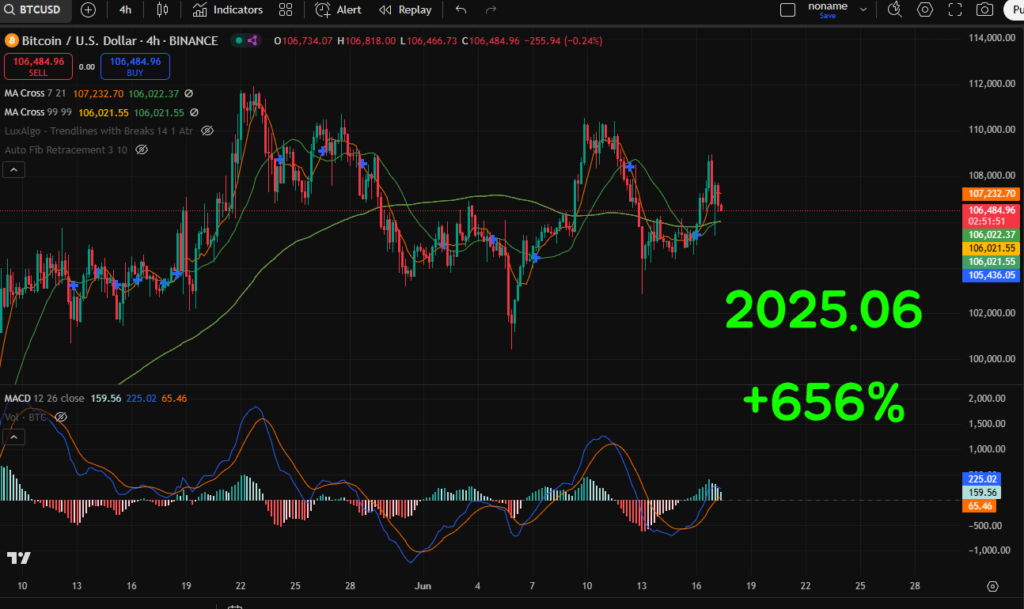Image resolution: width=1024 pixels, height=609 pixels.
Task: Click the 110,000.00 price axis level
Action: pyautogui.click(x=992, y=129)
